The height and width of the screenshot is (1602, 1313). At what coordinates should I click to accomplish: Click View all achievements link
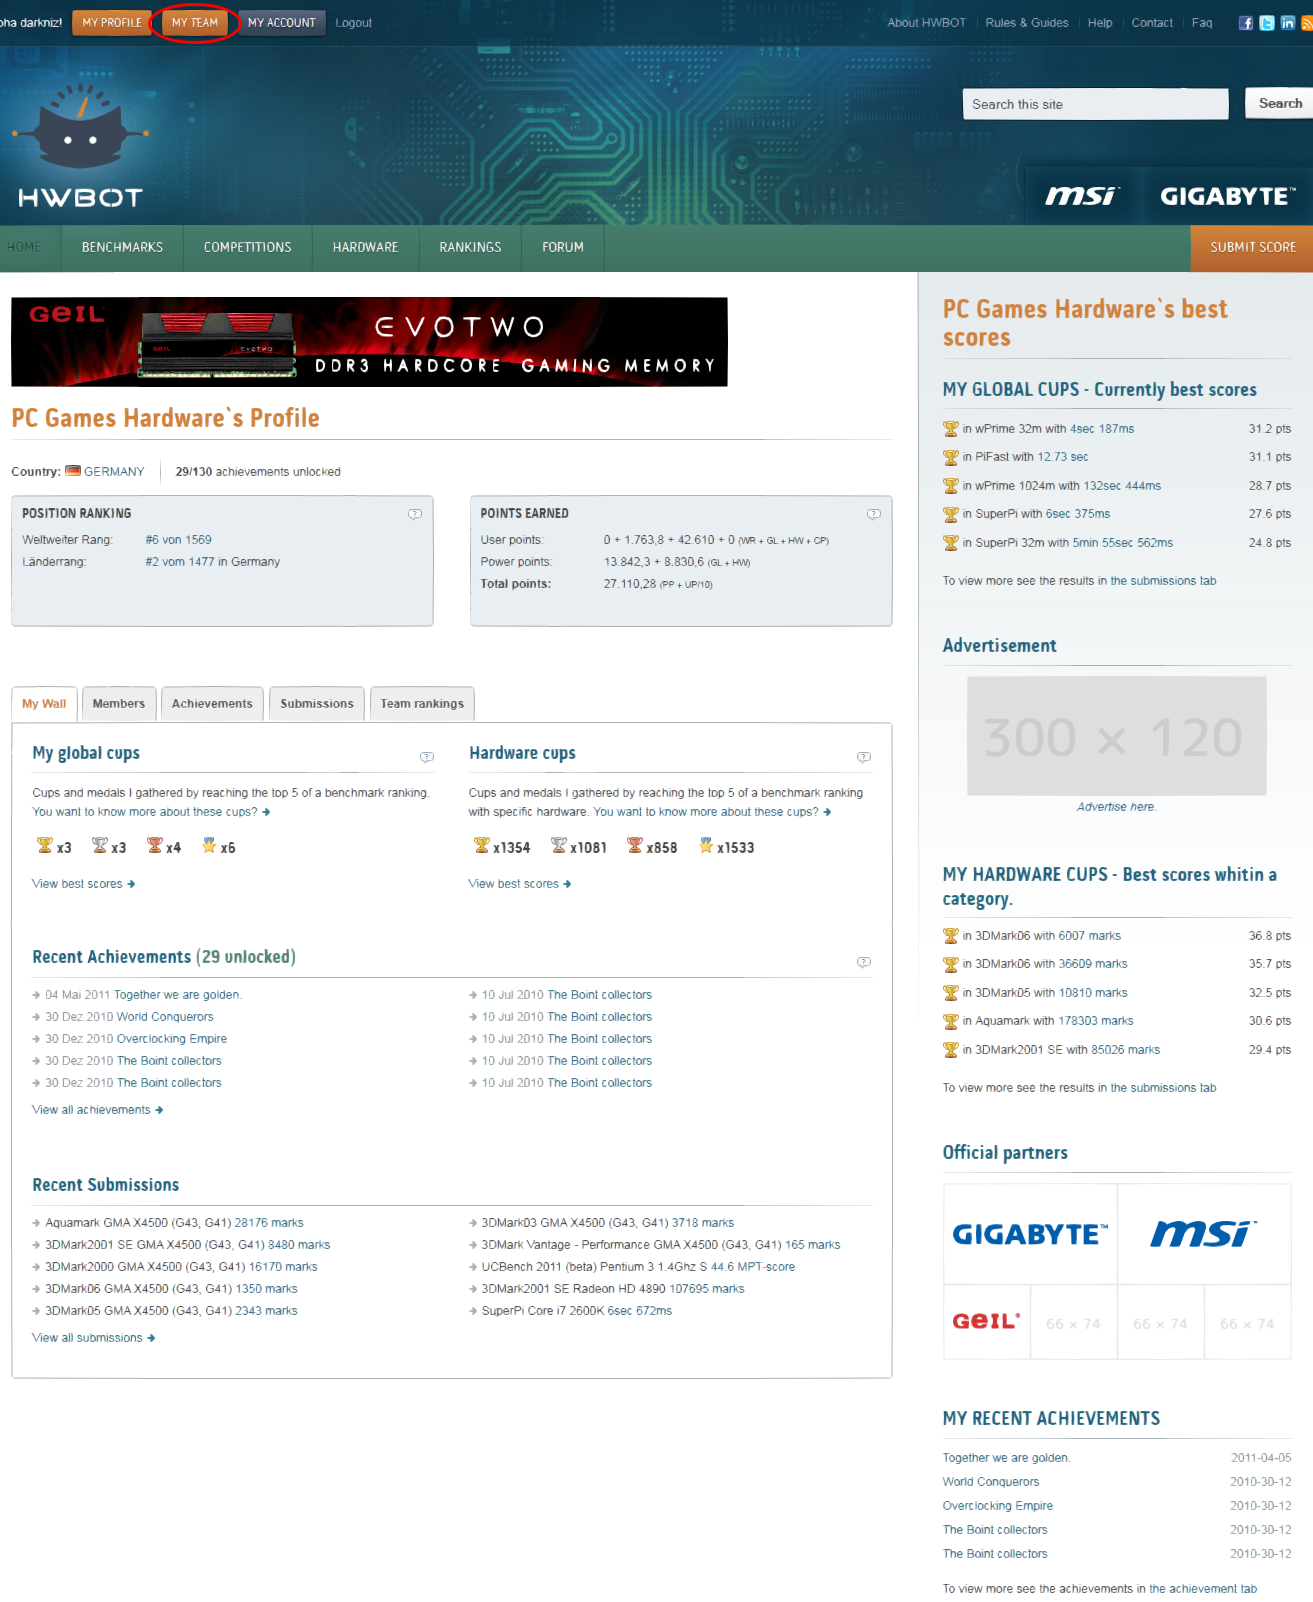point(97,1110)
